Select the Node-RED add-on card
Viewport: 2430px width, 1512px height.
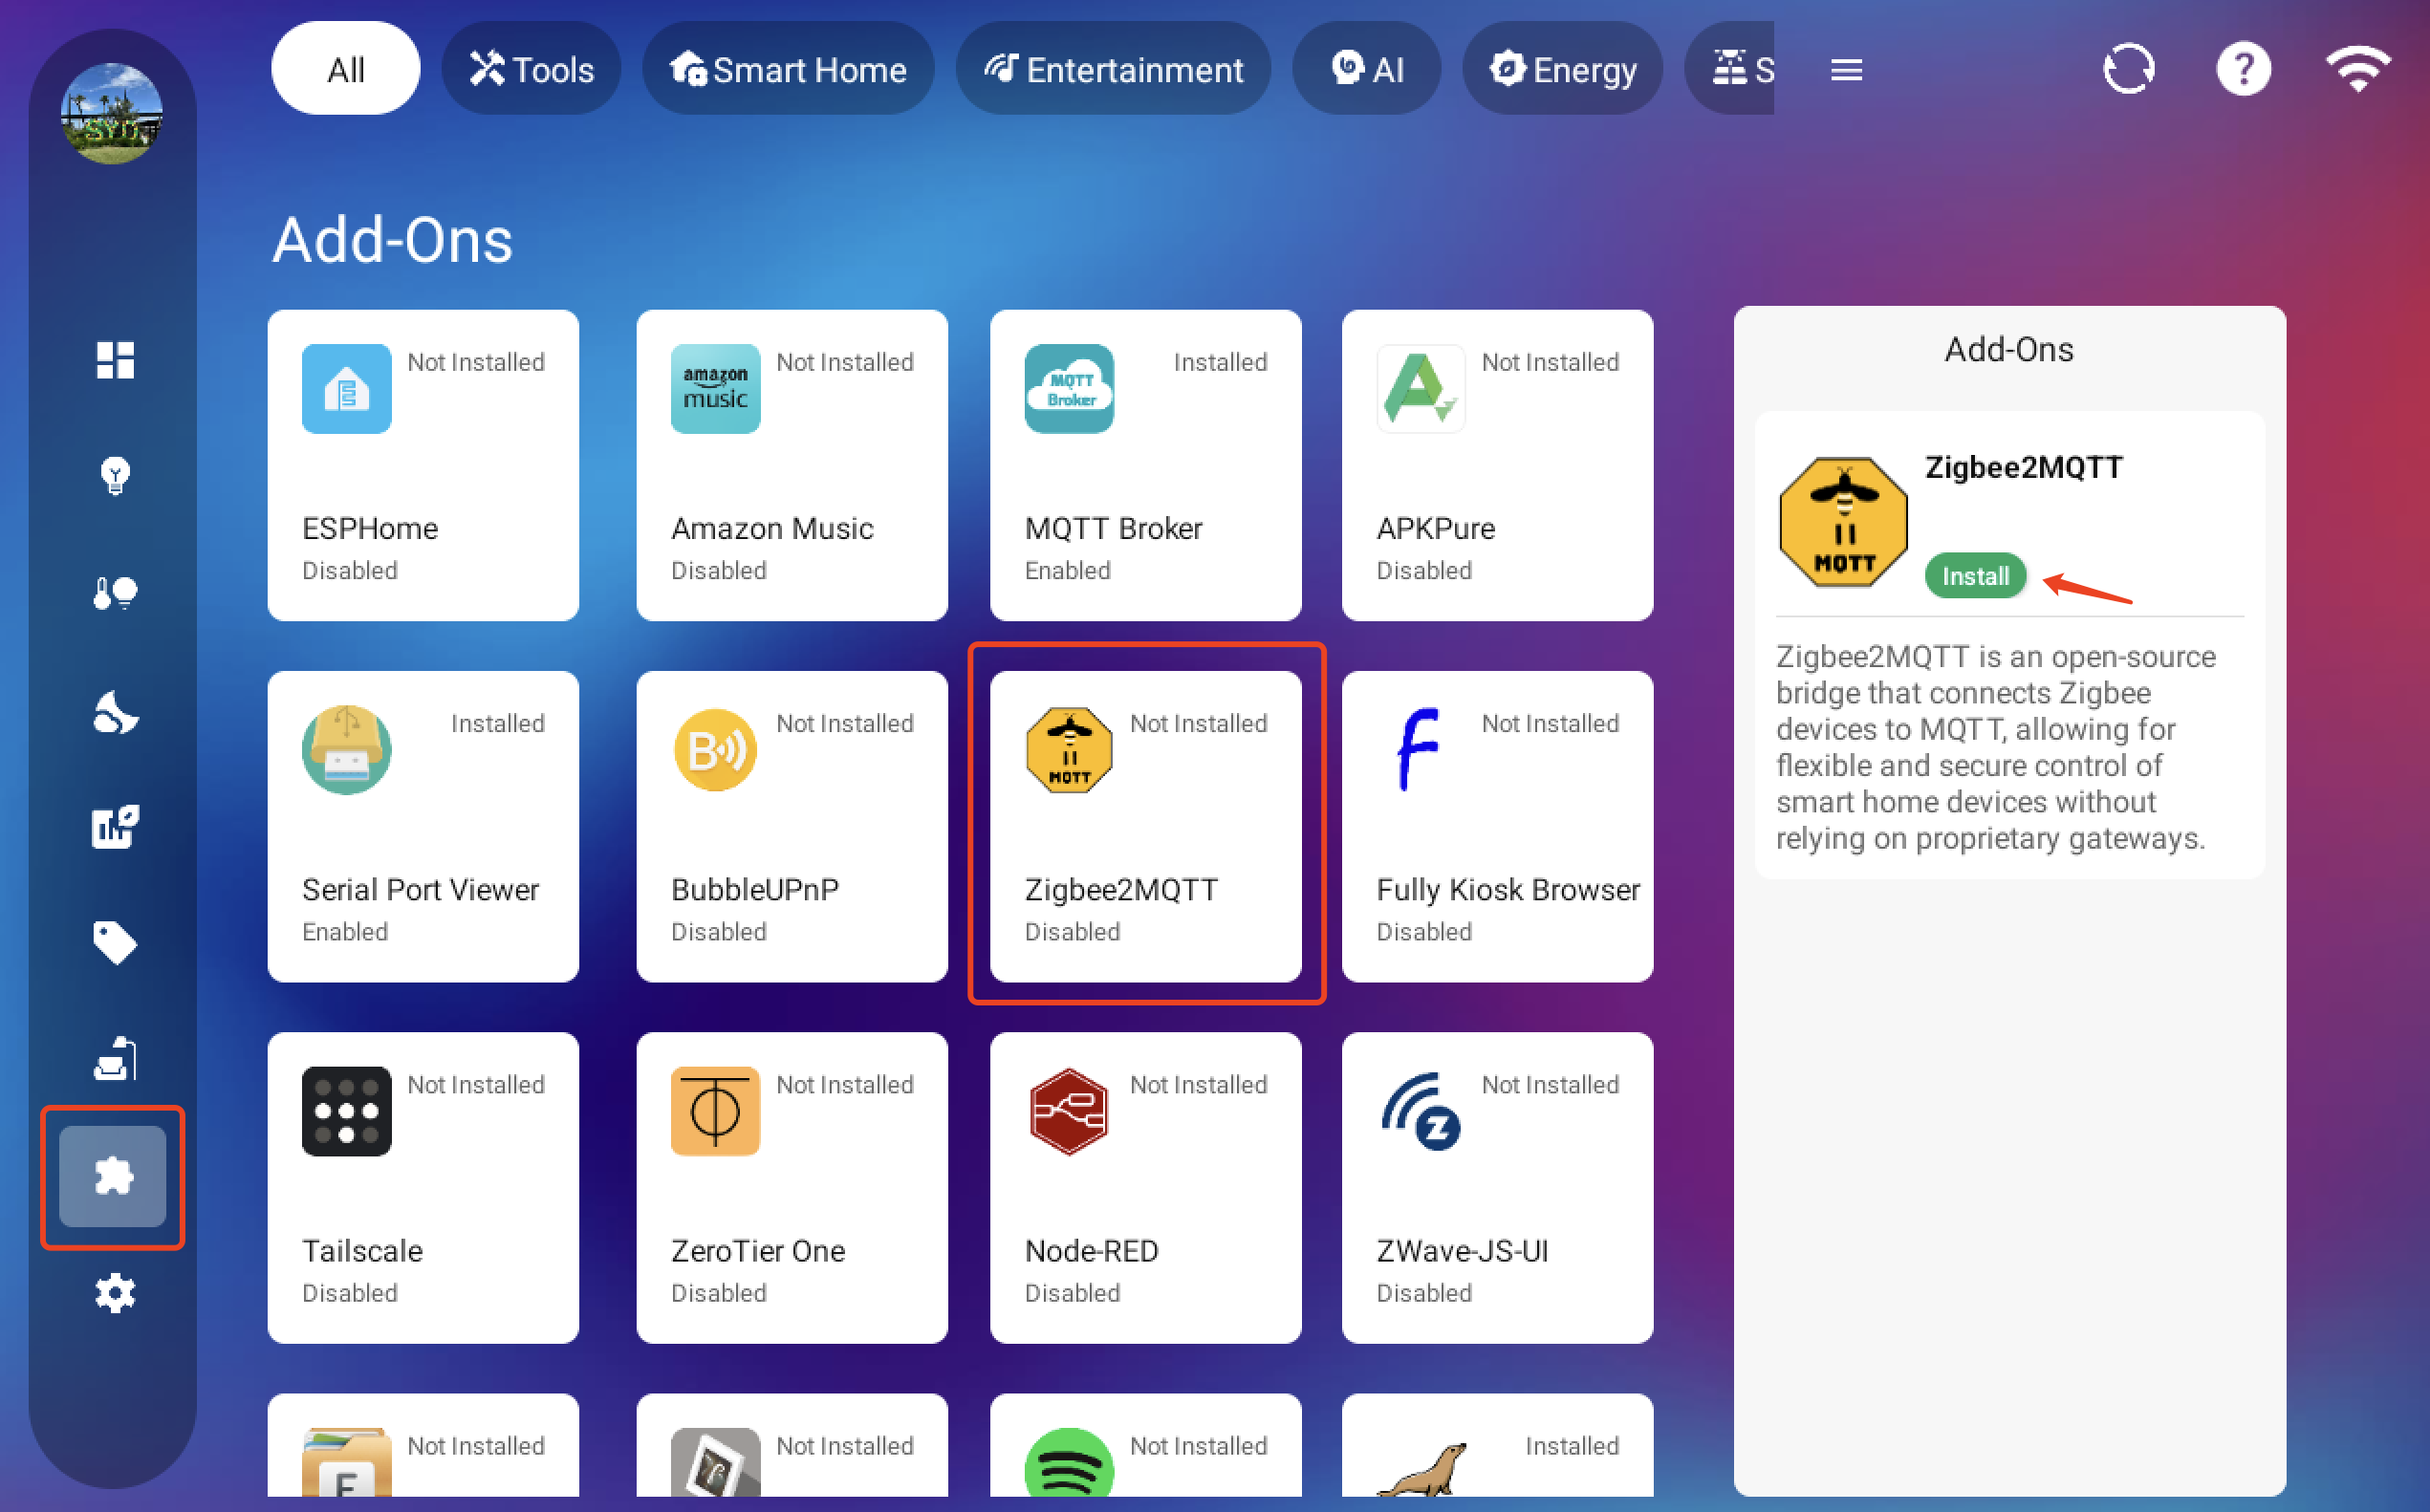[1145, 1187]
